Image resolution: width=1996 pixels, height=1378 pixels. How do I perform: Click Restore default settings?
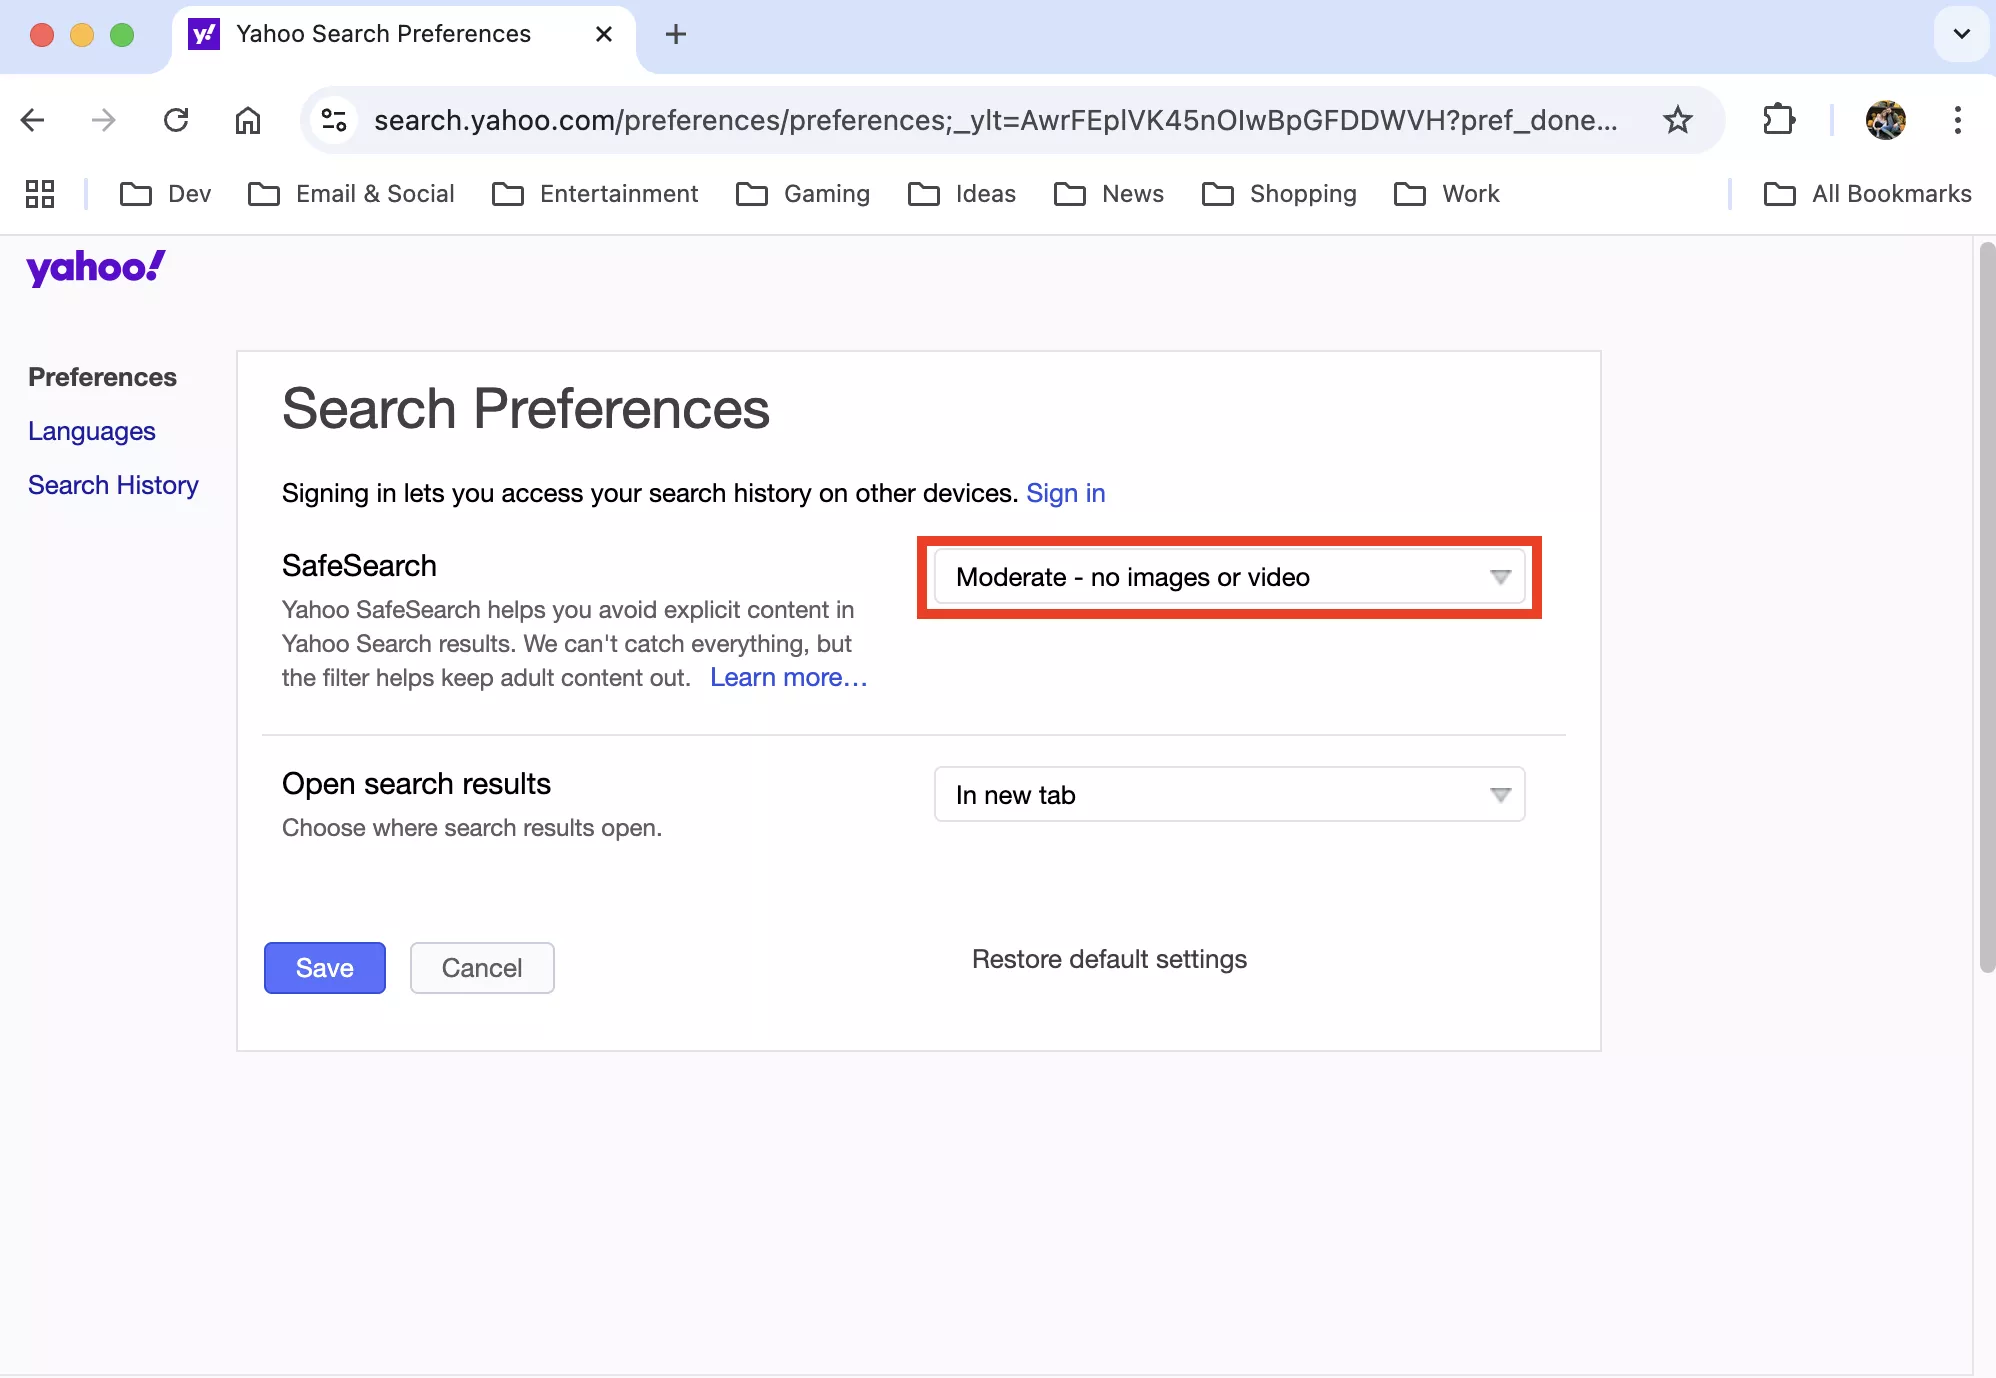coord(1109,959)
